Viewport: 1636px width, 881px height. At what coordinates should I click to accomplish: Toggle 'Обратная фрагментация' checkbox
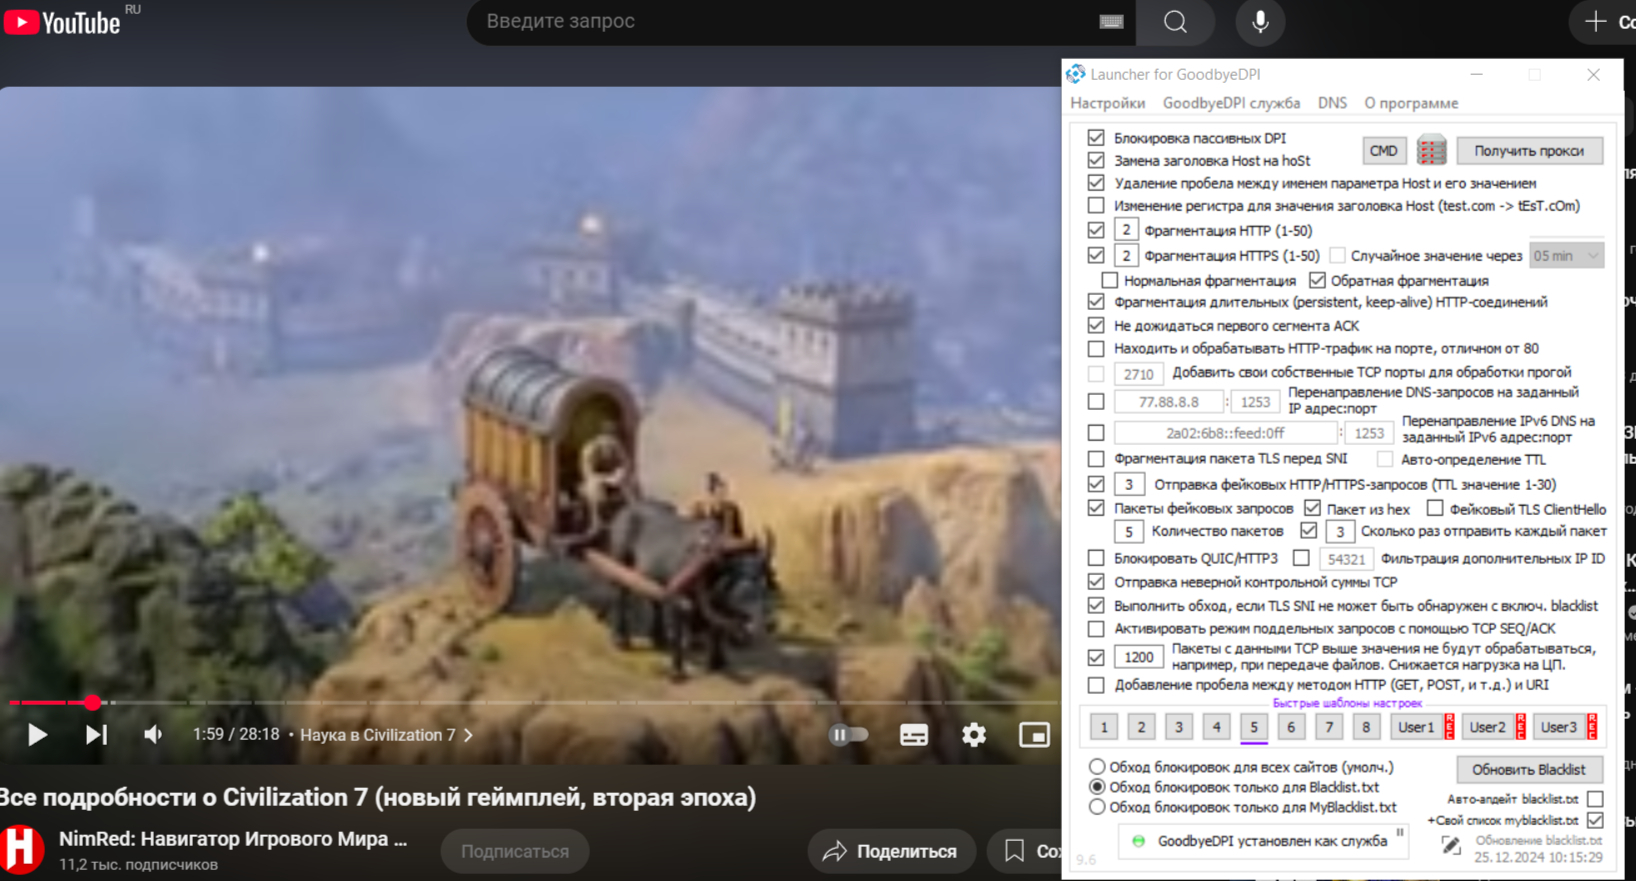tap(1317, 280)
